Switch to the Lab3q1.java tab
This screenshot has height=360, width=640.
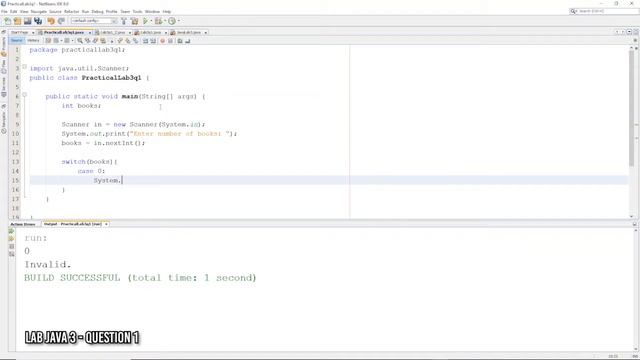151,32
